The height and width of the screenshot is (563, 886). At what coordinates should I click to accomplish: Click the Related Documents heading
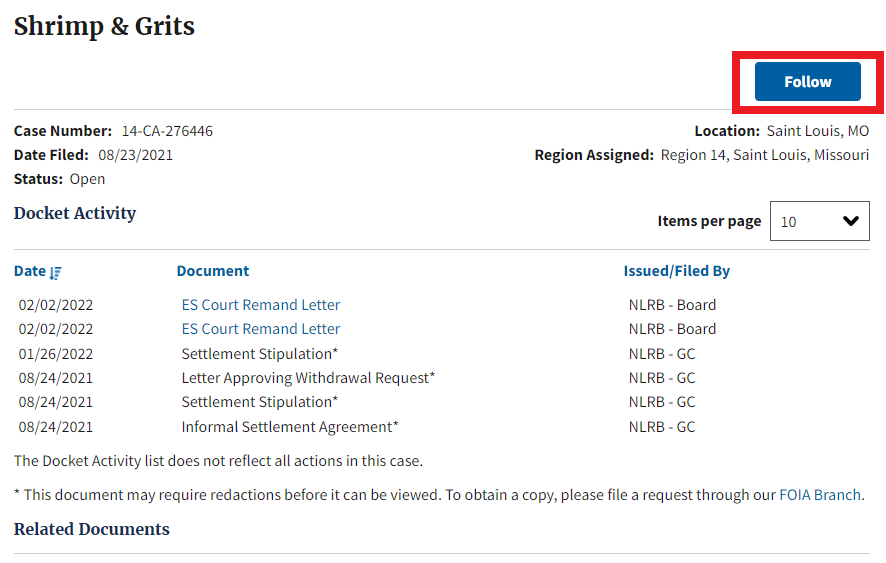click(x=92, y=529)
